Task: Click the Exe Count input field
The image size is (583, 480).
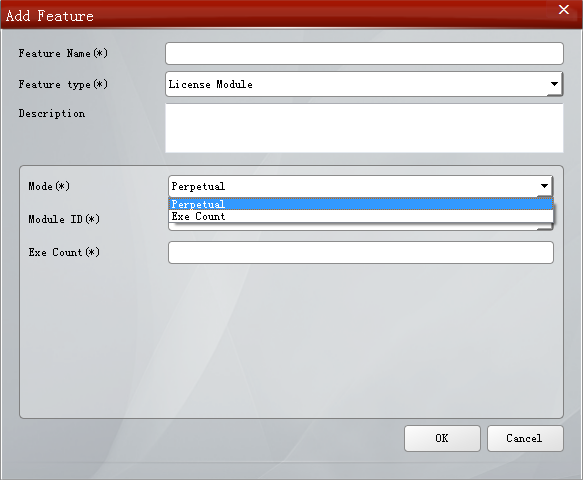Action: point(361,252)
